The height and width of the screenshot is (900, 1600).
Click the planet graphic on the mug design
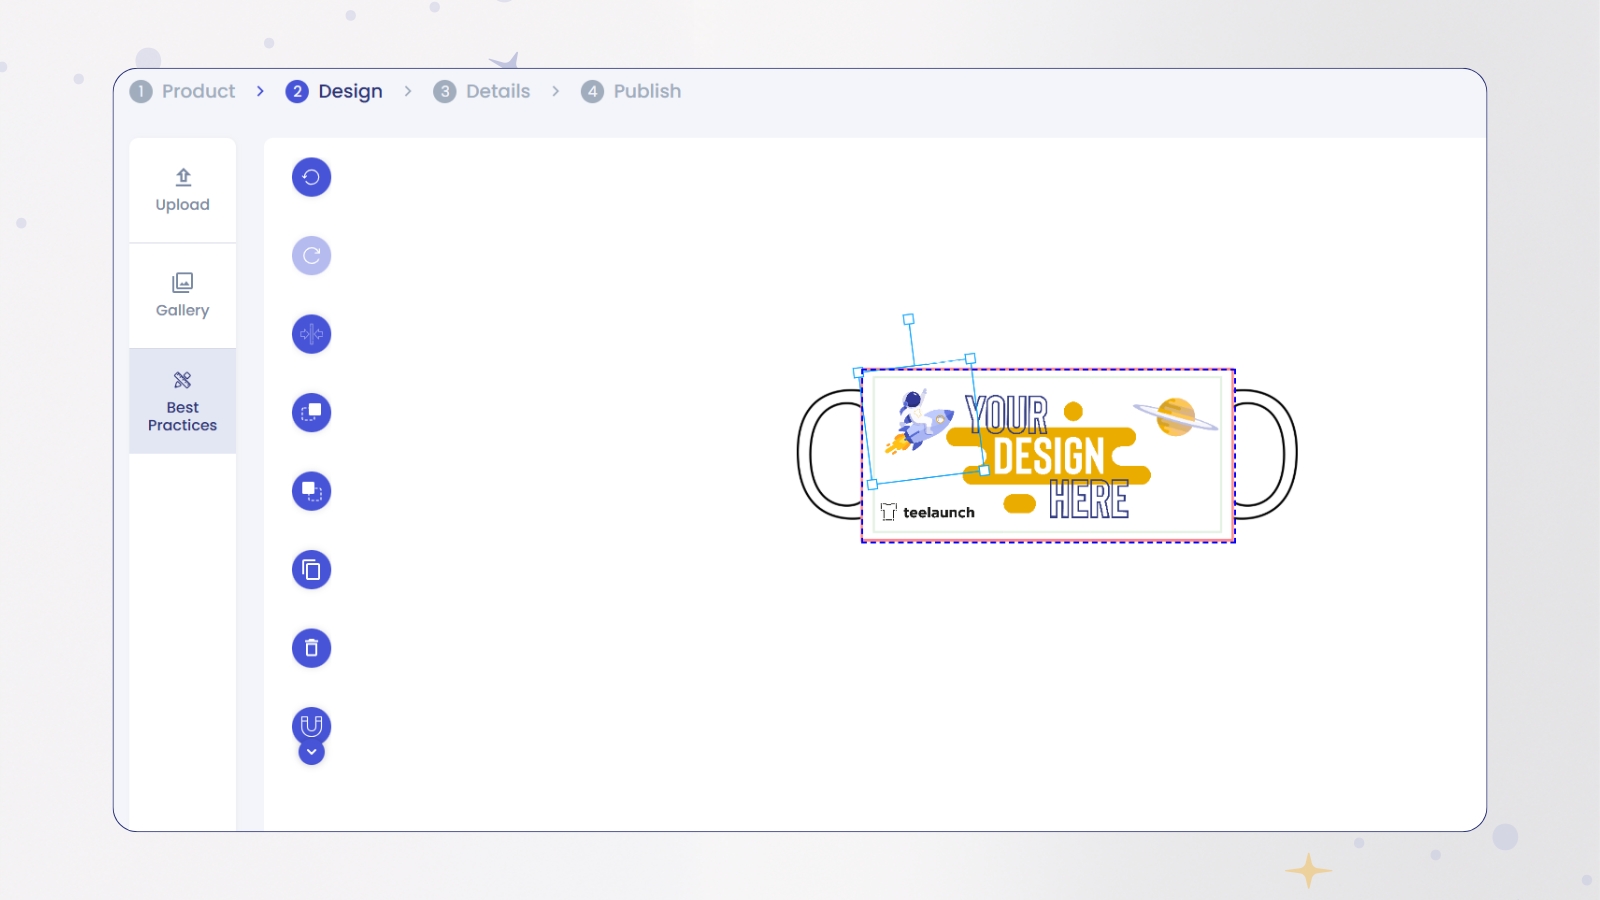[1176, 416]
